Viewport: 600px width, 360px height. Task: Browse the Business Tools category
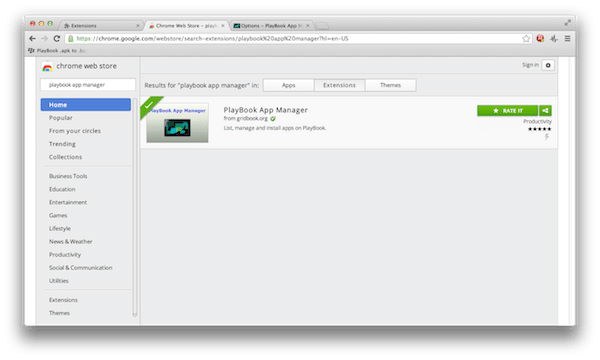pos(68,176)
